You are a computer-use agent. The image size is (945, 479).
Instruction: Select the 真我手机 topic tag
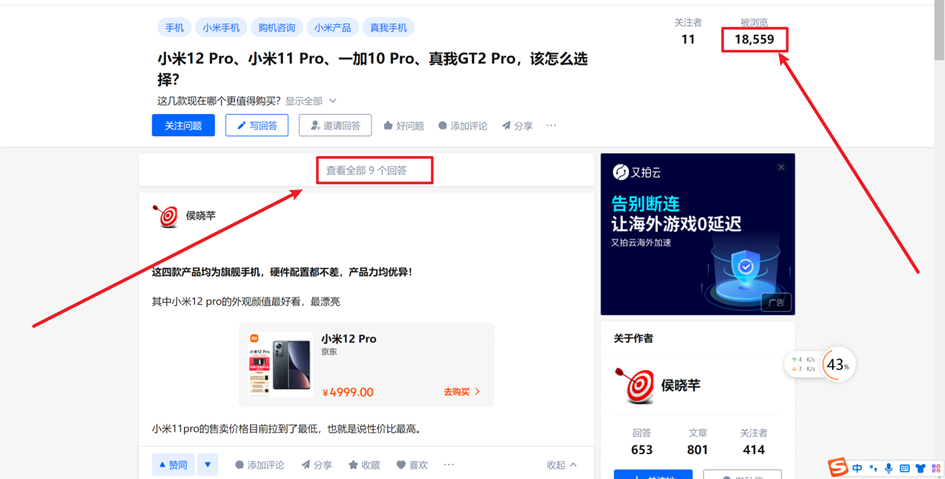388,28
